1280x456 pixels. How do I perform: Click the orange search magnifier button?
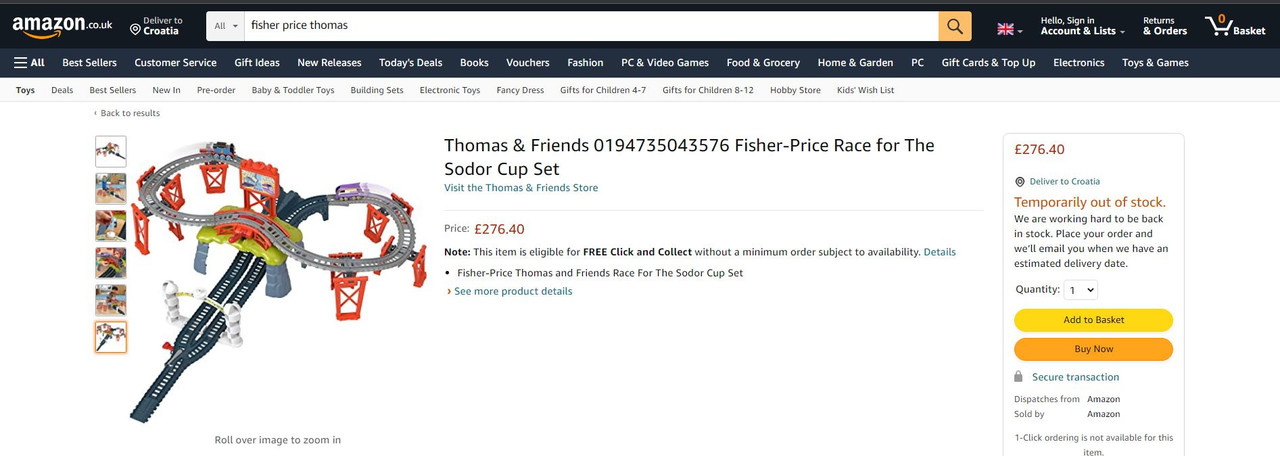point(955,26)
